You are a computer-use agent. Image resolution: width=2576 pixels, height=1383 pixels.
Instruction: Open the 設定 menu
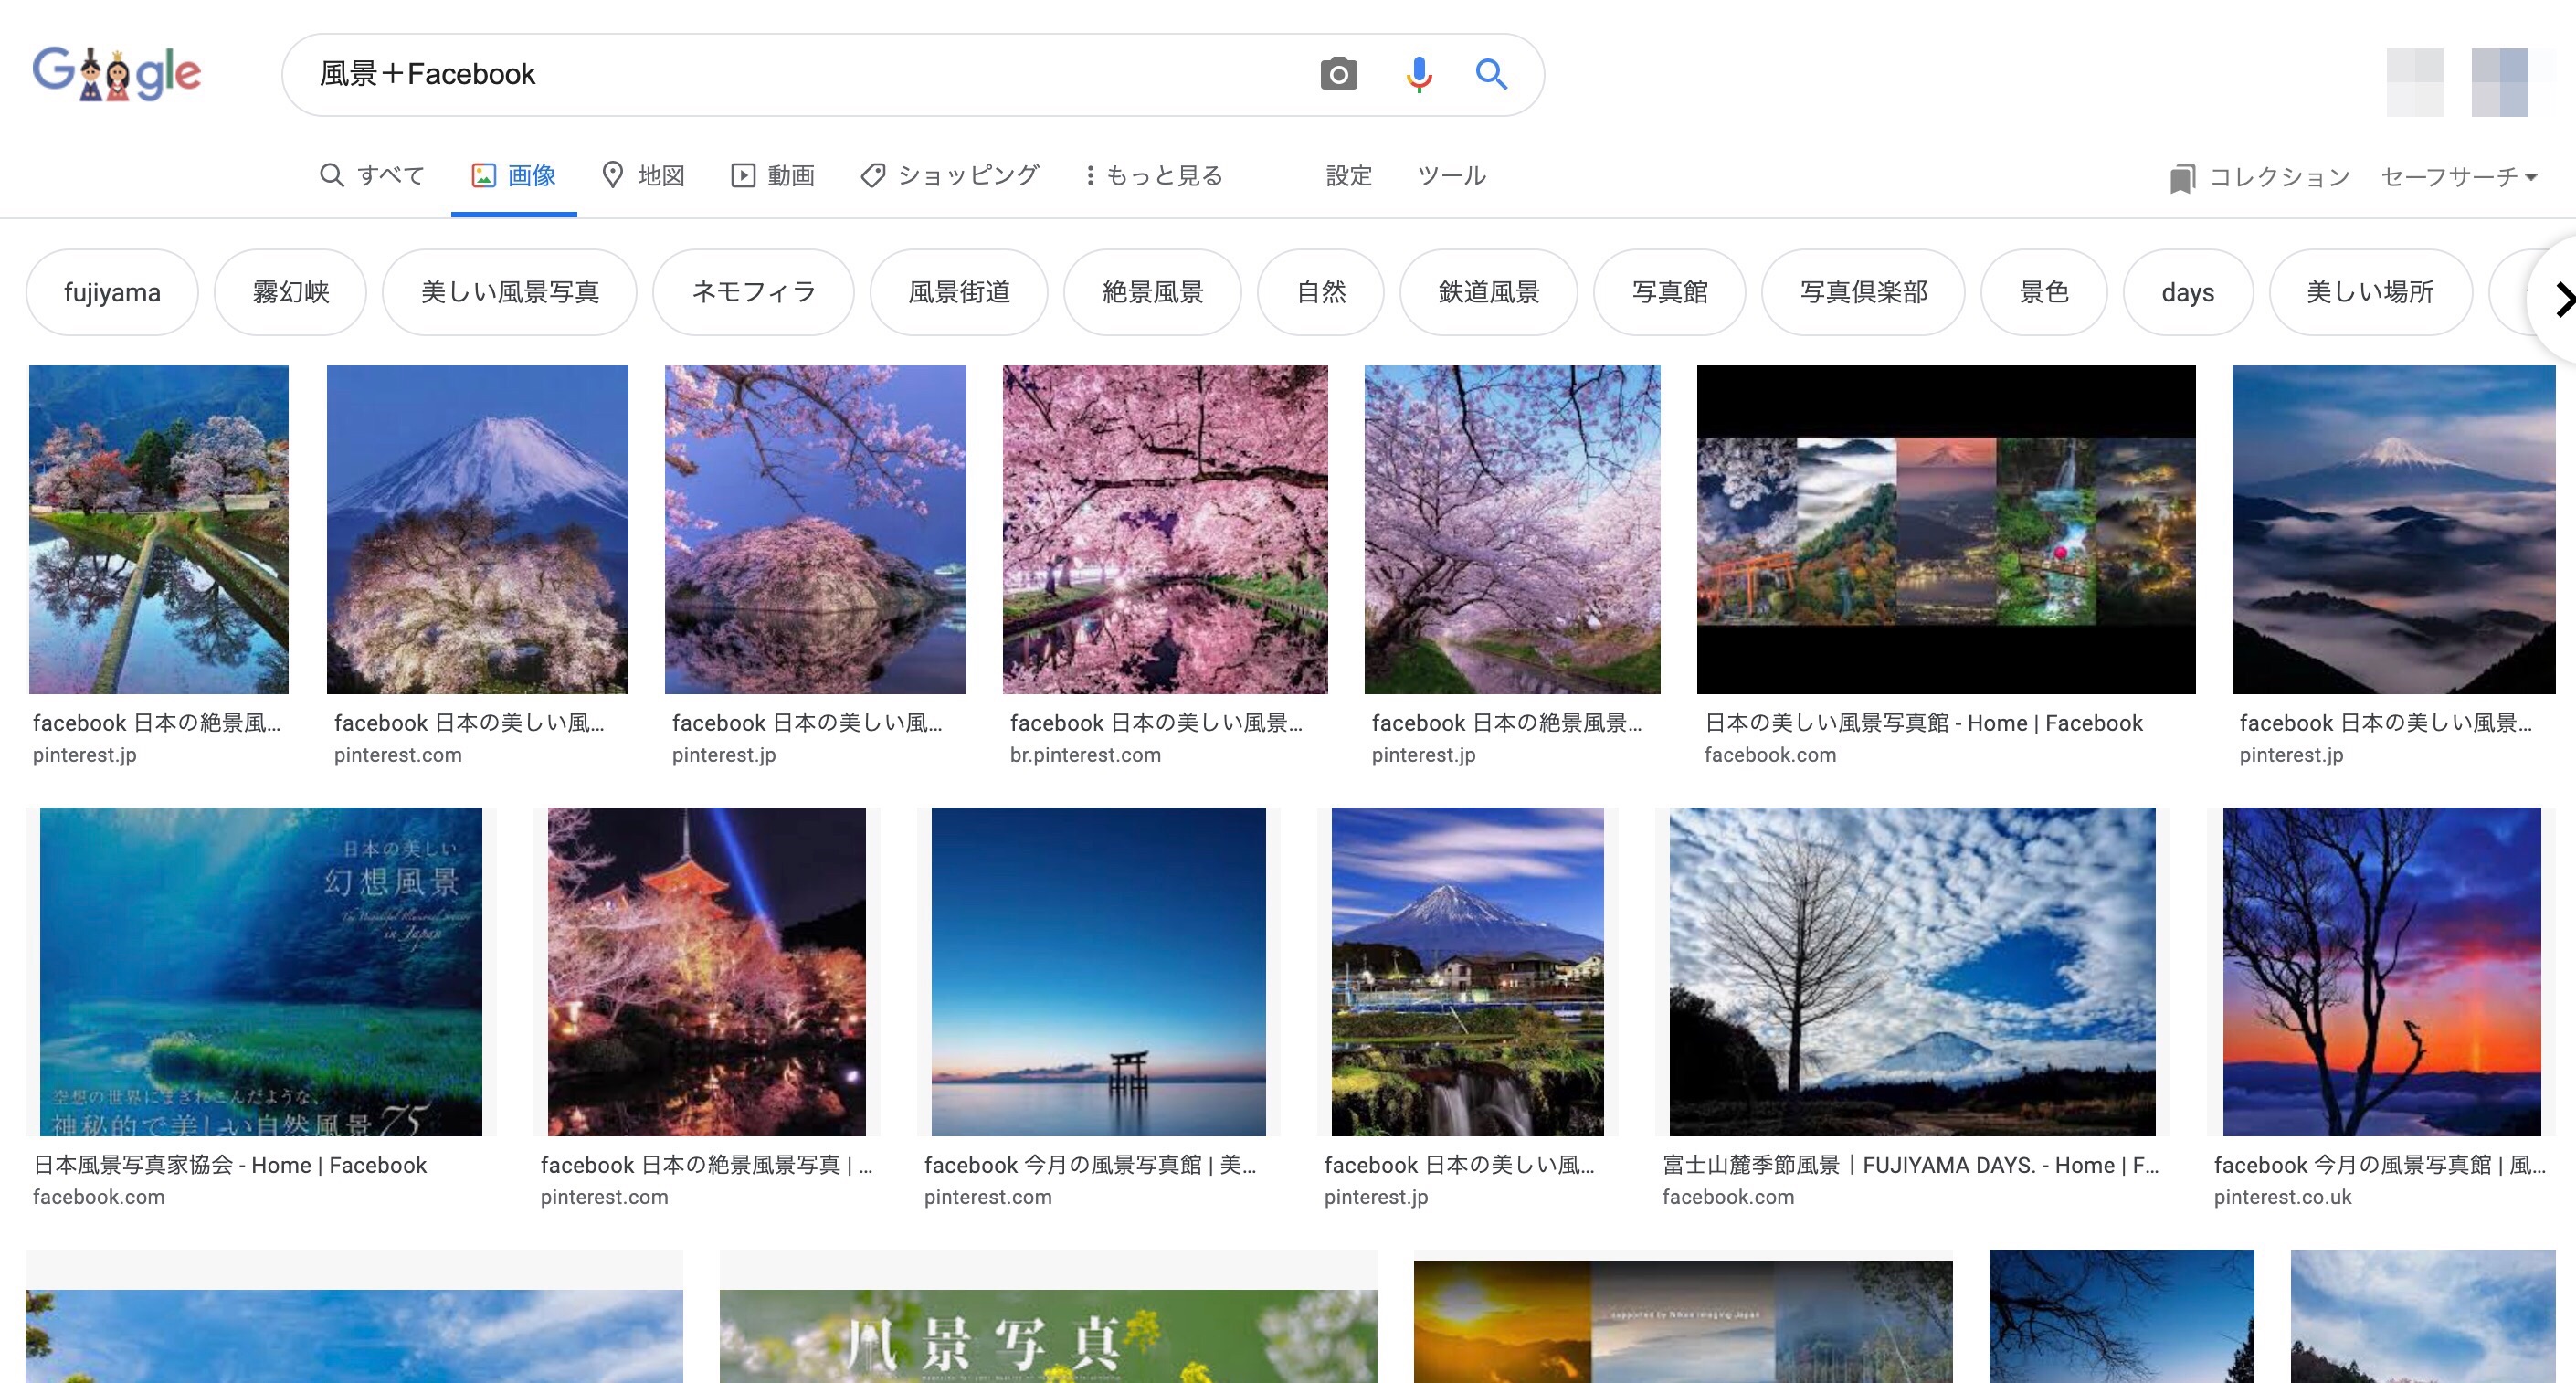click(x=1348, y=176)
